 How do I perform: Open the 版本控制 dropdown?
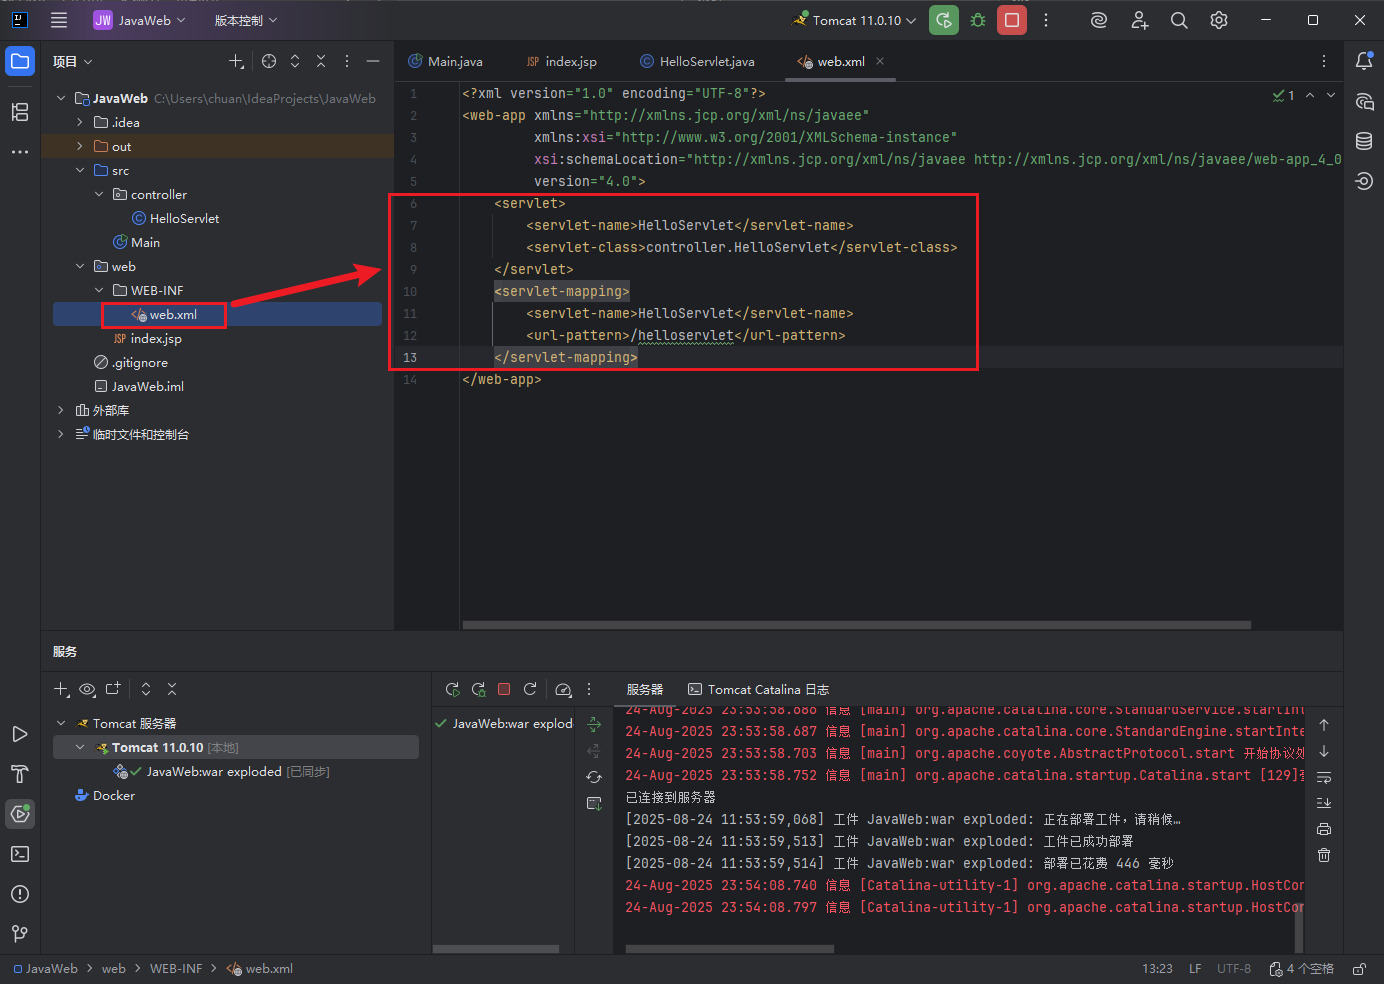[246, 20]
